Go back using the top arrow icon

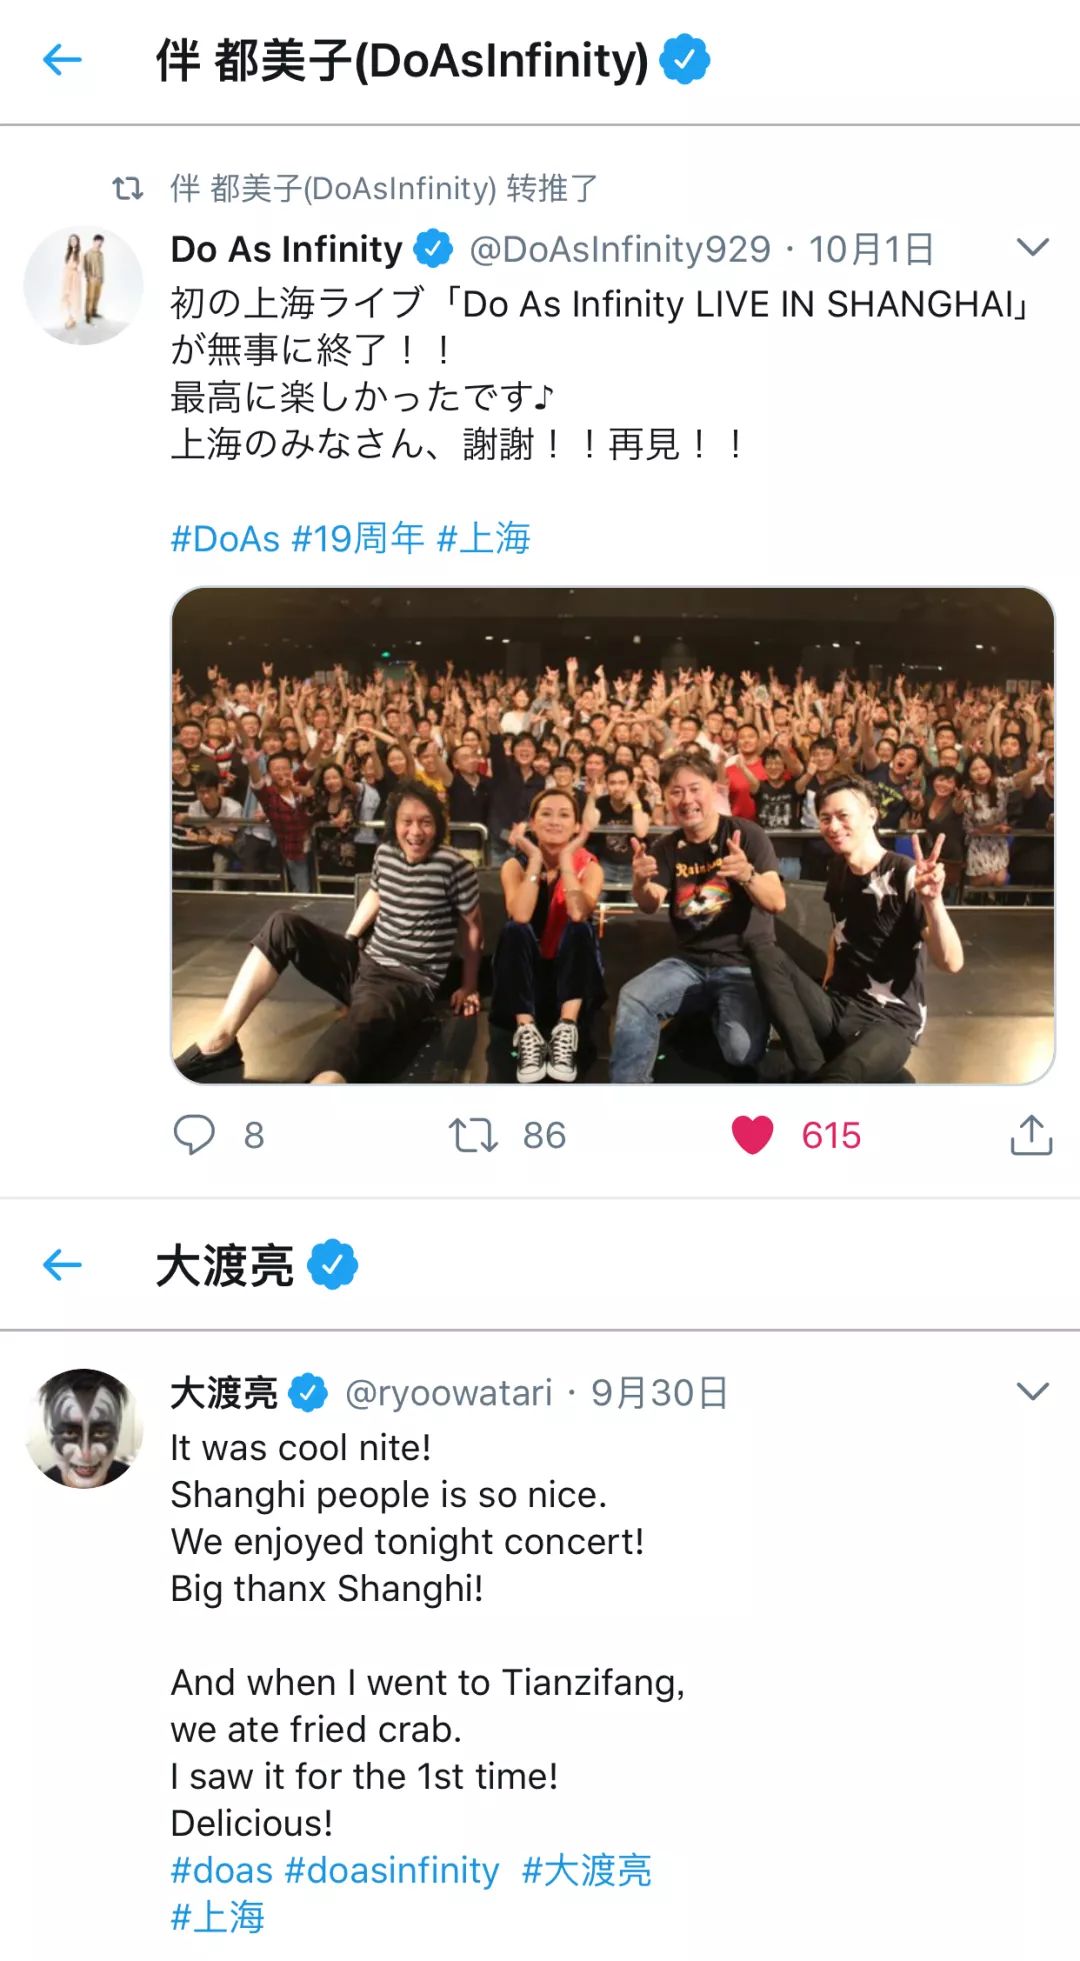pos(62,60)
